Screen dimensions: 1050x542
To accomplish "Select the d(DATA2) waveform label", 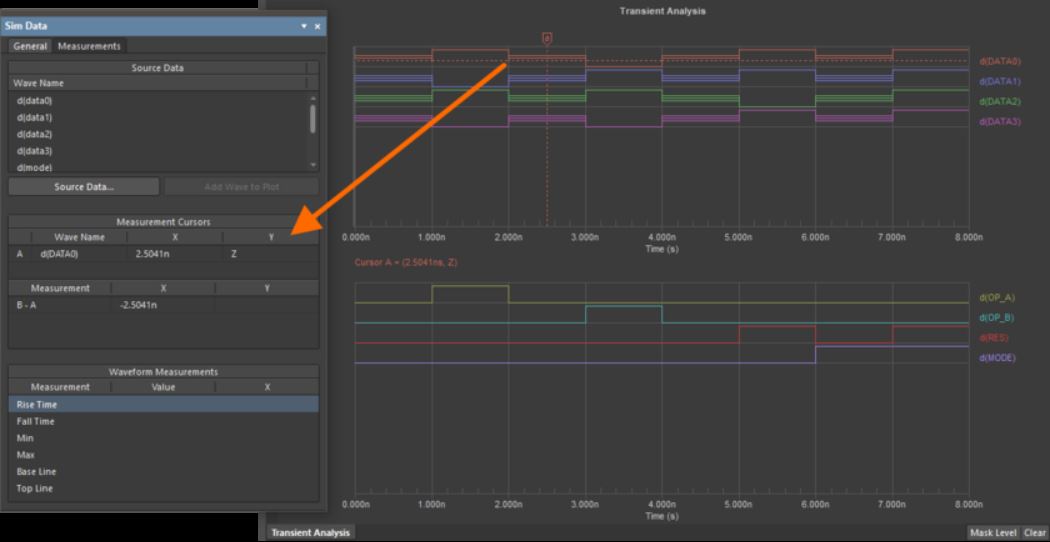I will click(x=1000, y=102).
